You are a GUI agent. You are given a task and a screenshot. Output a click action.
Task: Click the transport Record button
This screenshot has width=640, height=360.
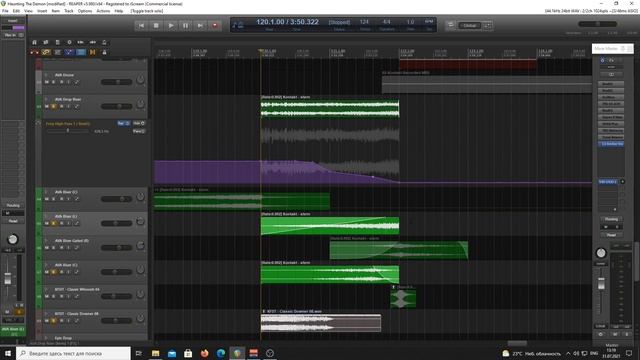[x=215, y=25]
